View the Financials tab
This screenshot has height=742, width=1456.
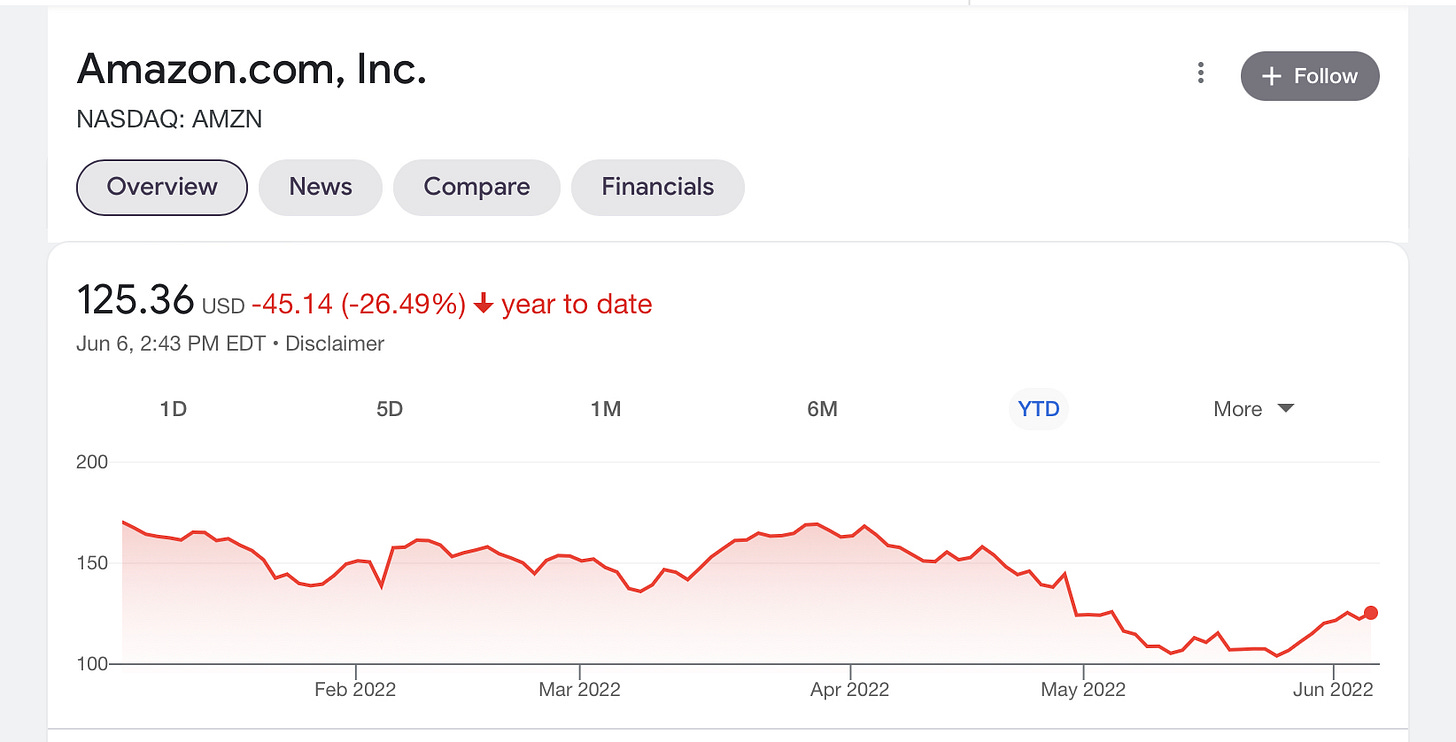pyautogui.click(x=657, y=187)
